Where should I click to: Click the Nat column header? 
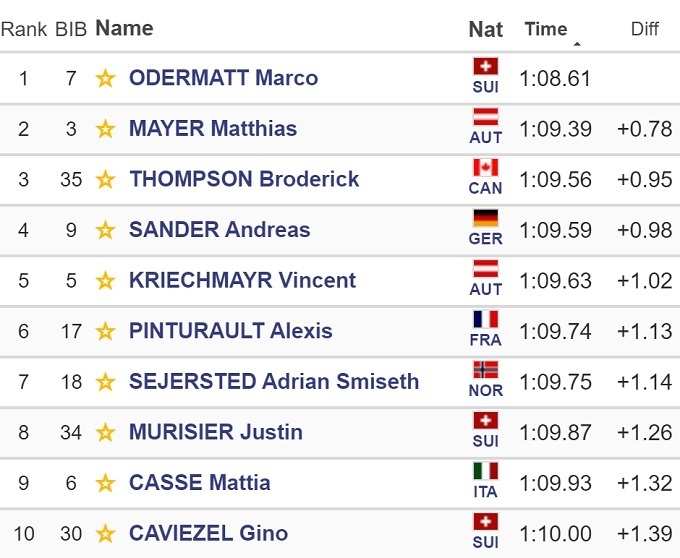[486, 29]
